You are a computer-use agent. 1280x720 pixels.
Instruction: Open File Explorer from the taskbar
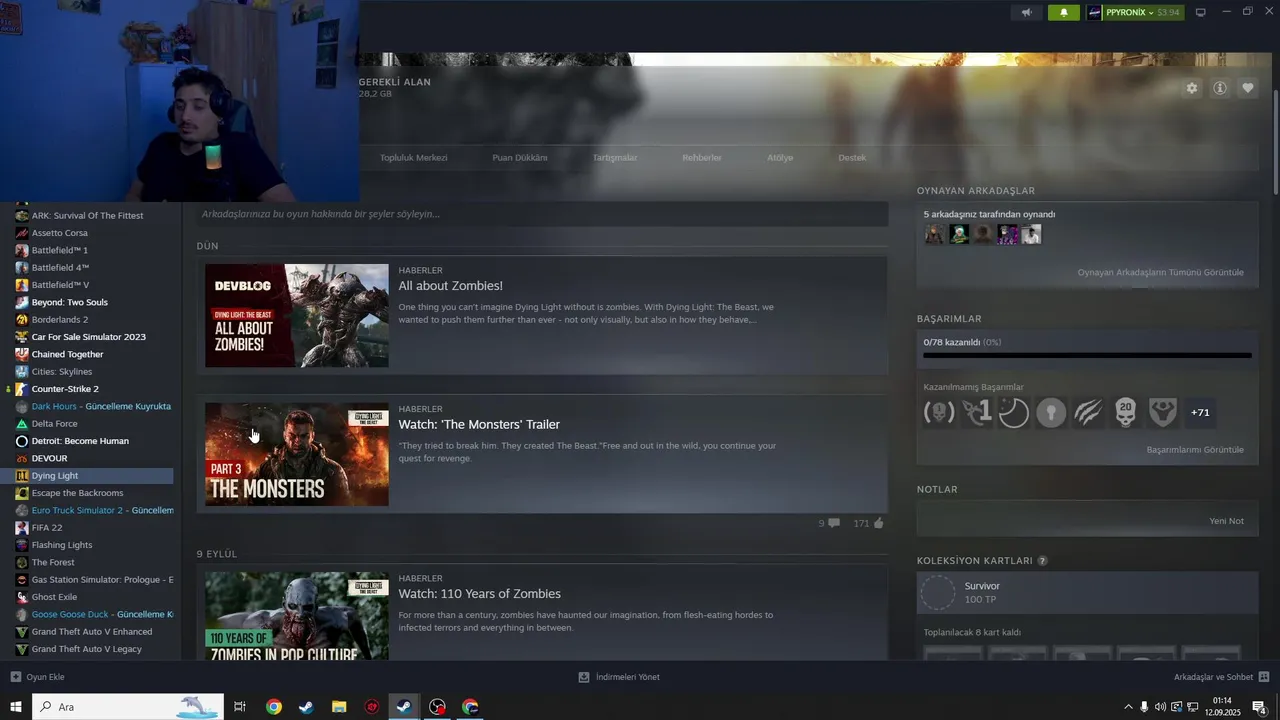tap(339, 707)
